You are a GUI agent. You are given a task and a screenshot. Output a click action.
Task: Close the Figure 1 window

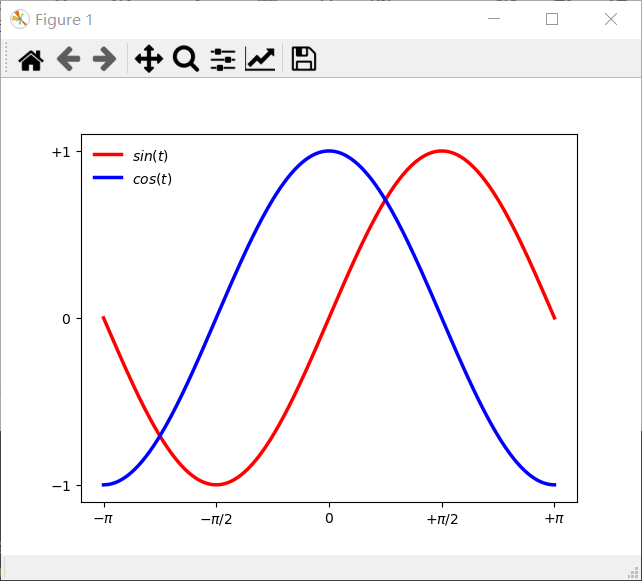[610, 19]
